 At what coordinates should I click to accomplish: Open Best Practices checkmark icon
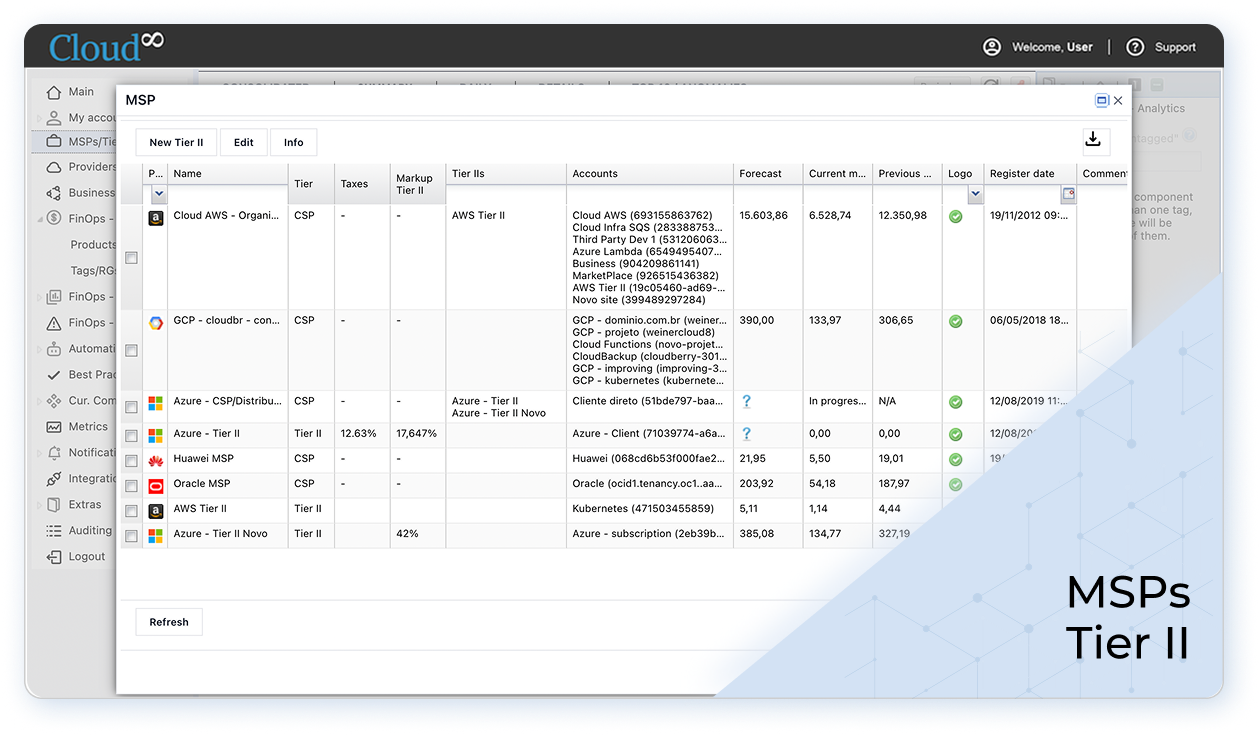click(x=54, y=375)
